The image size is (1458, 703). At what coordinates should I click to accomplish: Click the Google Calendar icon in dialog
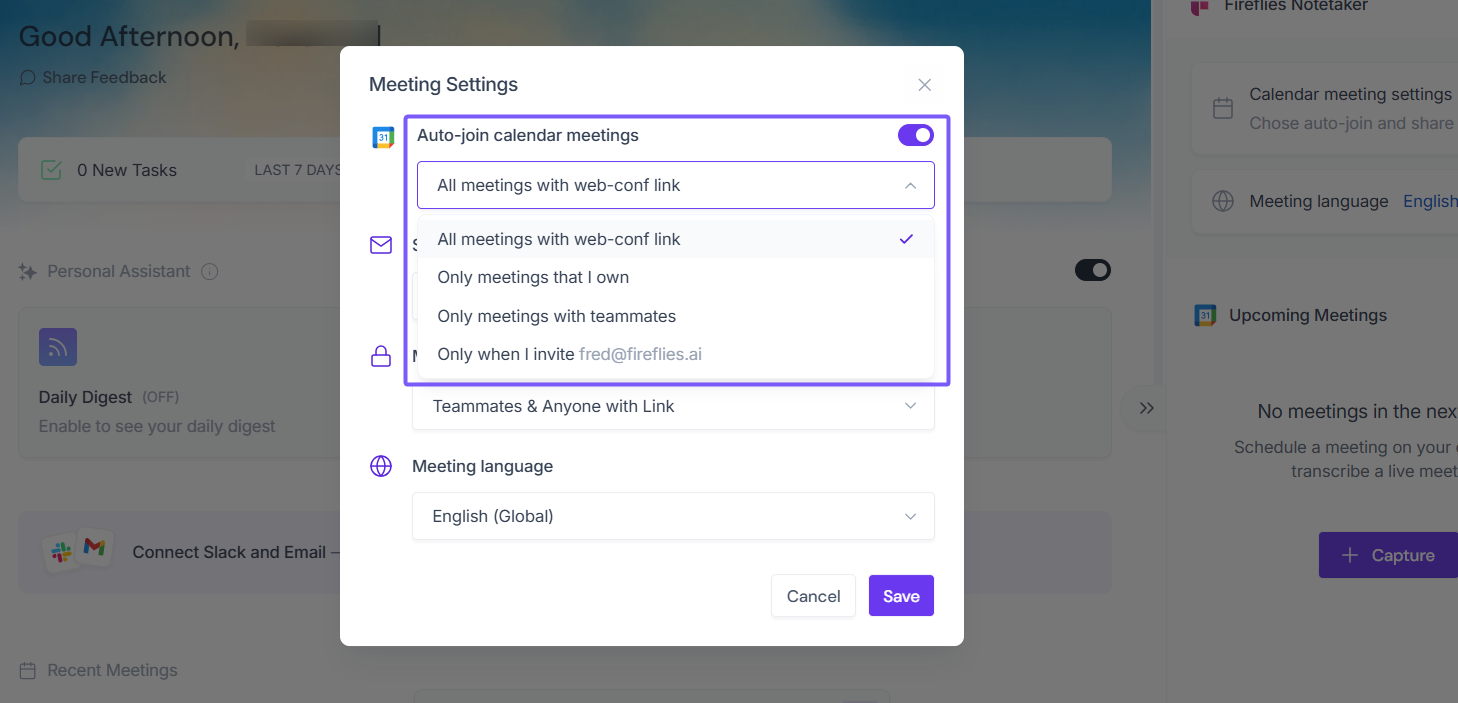click(x=383, y=138)
